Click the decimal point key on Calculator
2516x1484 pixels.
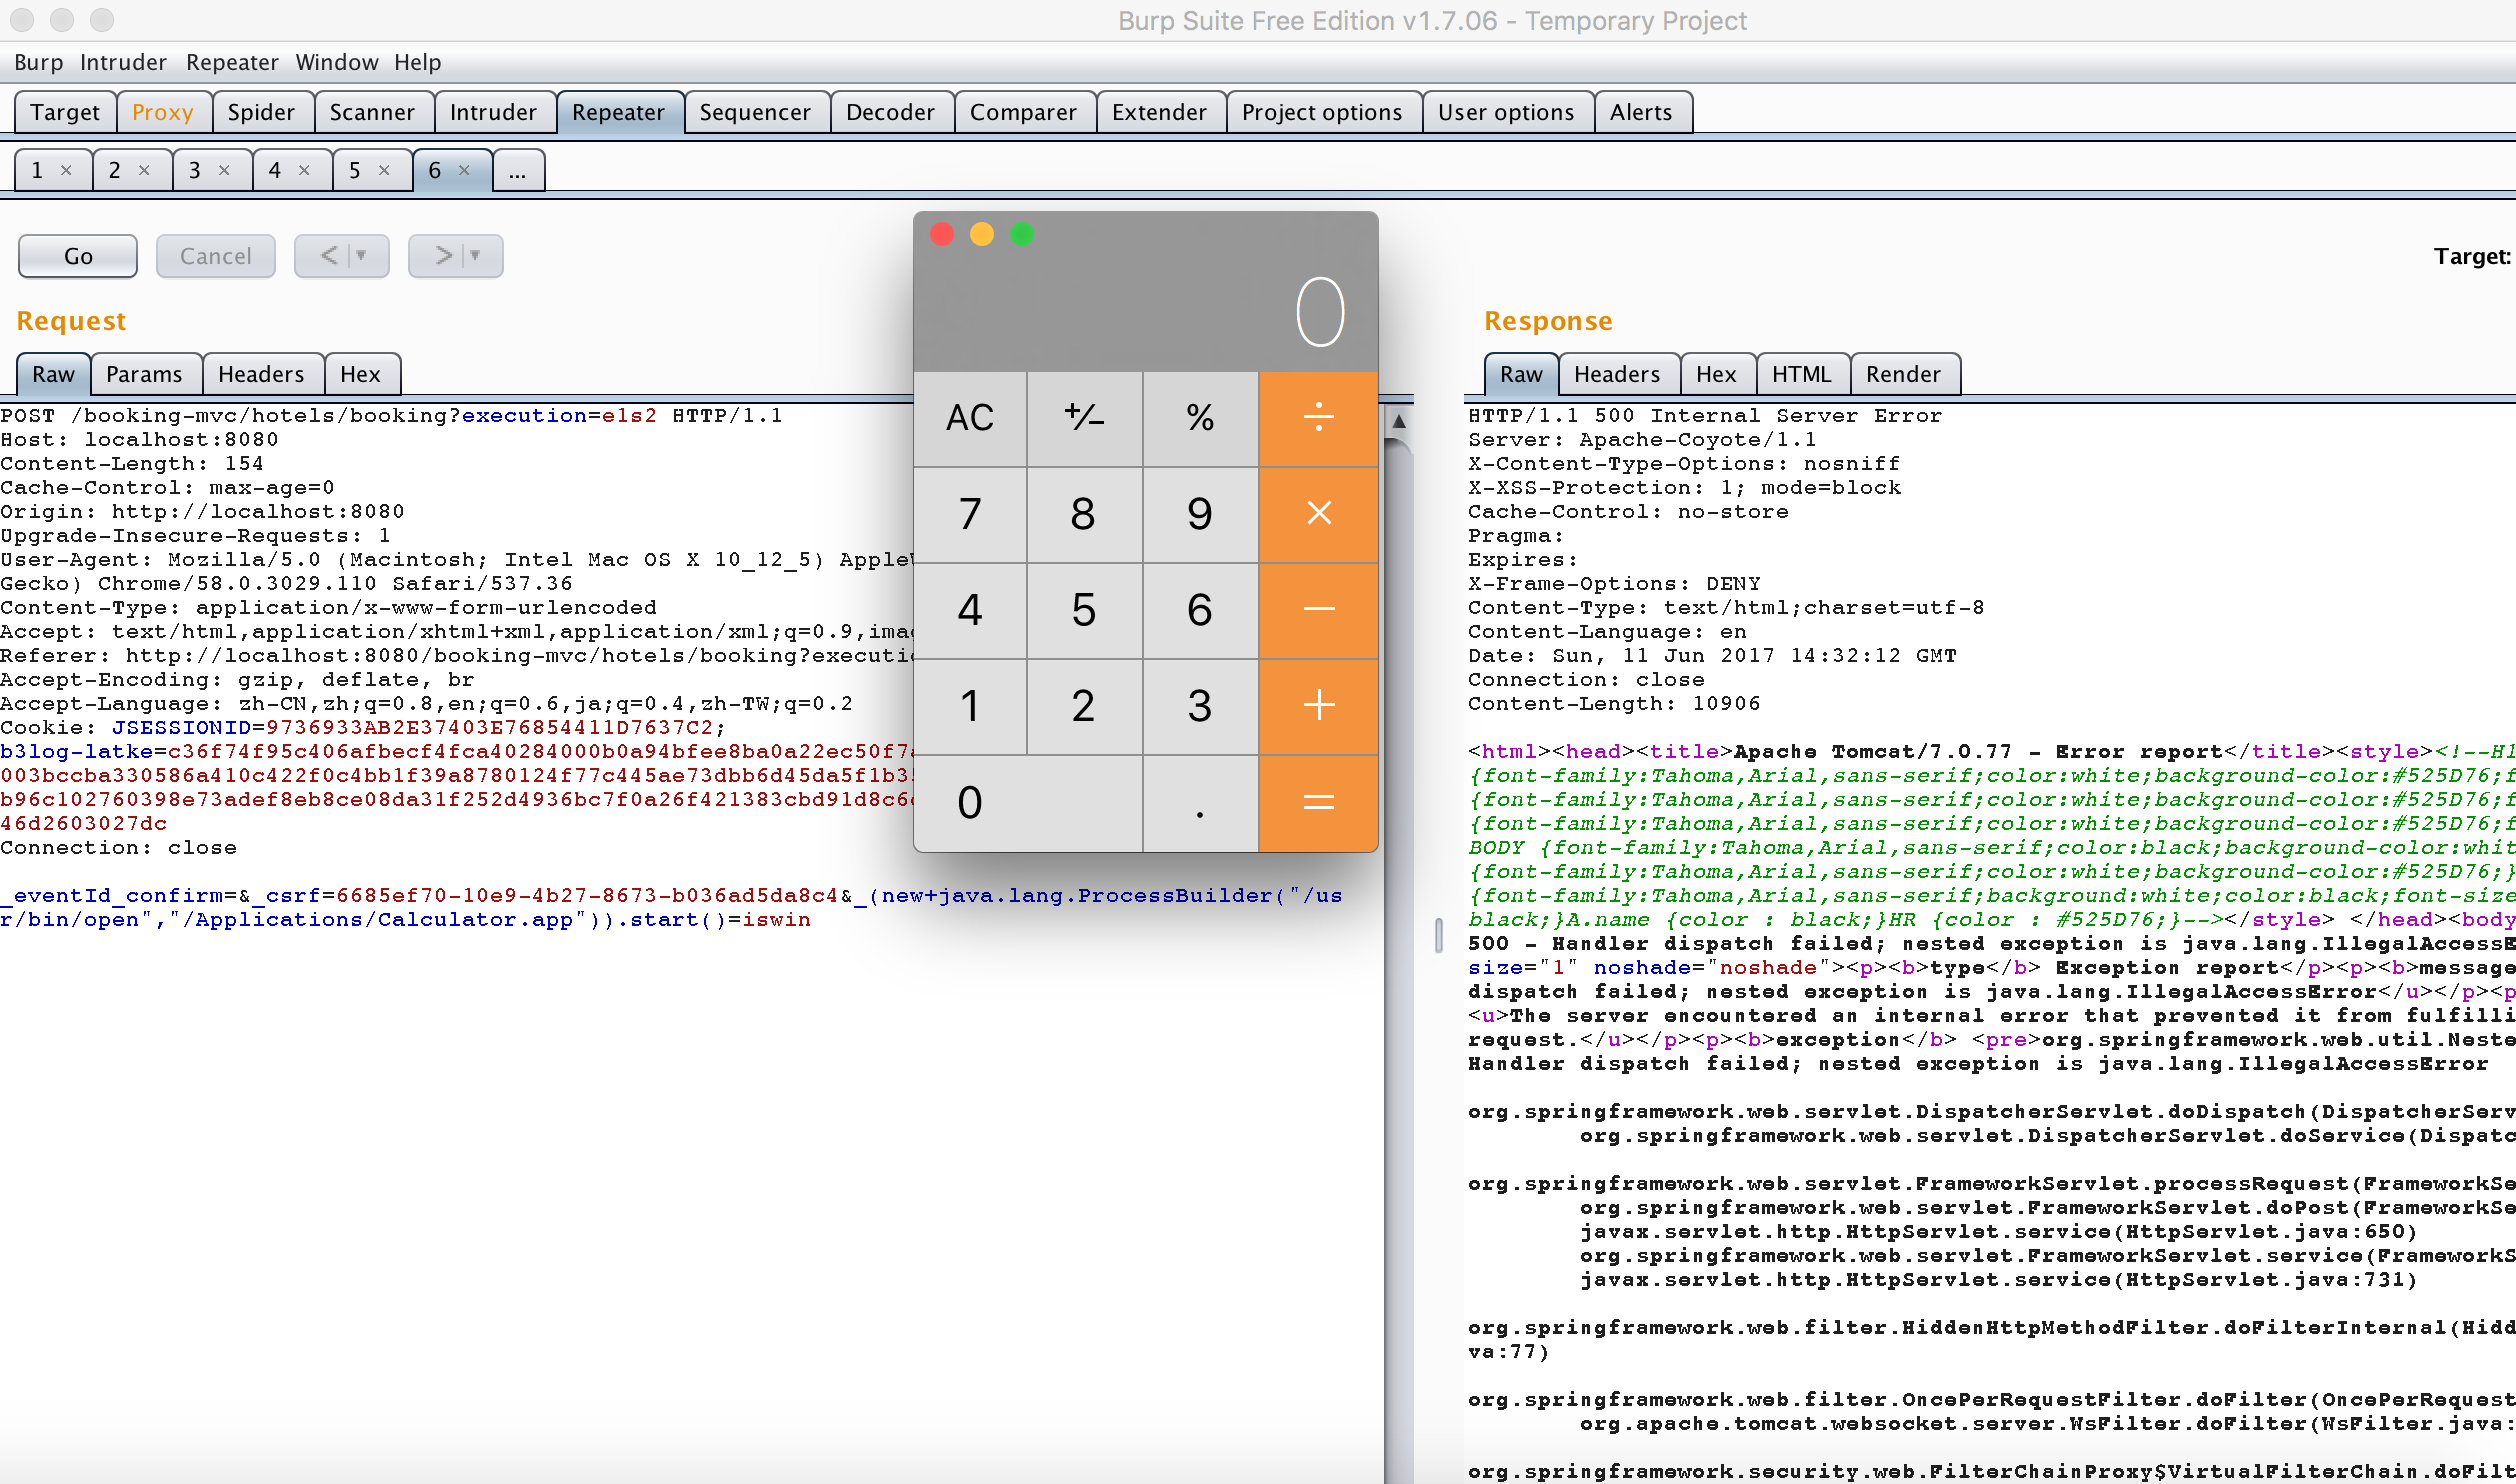click(1199, 800)
